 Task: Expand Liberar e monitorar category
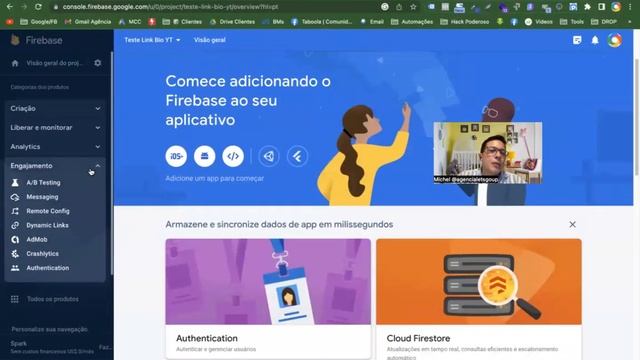pyautogui.click(x=55, y=128)
